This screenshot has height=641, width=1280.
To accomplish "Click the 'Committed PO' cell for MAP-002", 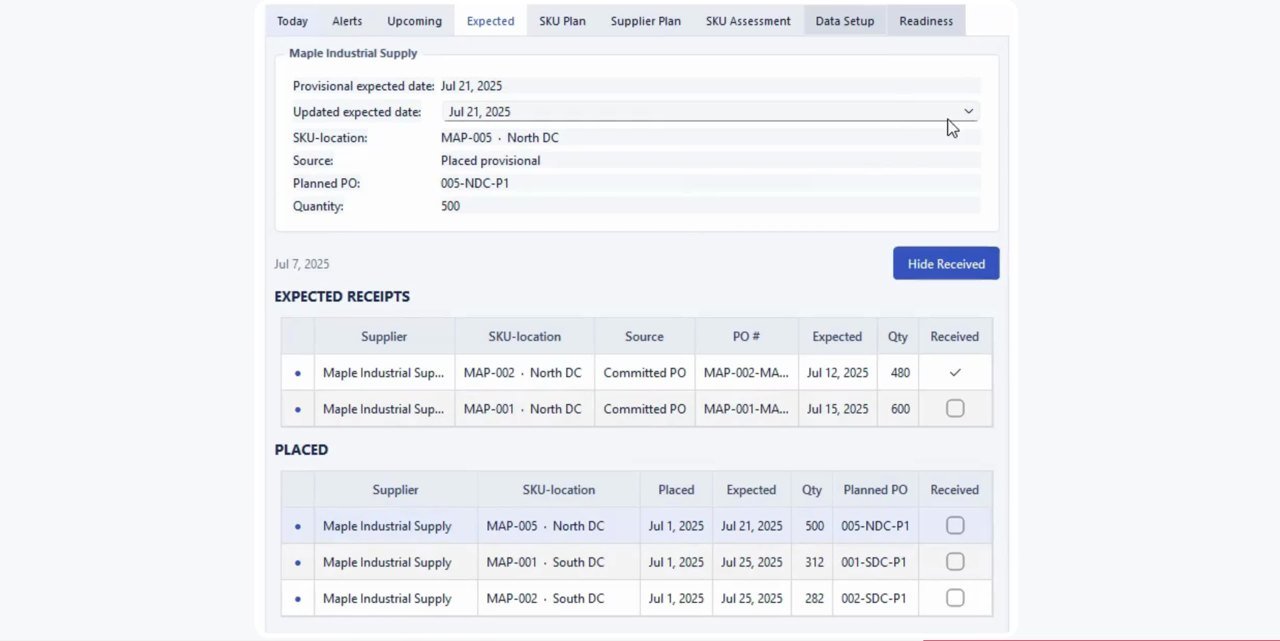I will (644, 373).
